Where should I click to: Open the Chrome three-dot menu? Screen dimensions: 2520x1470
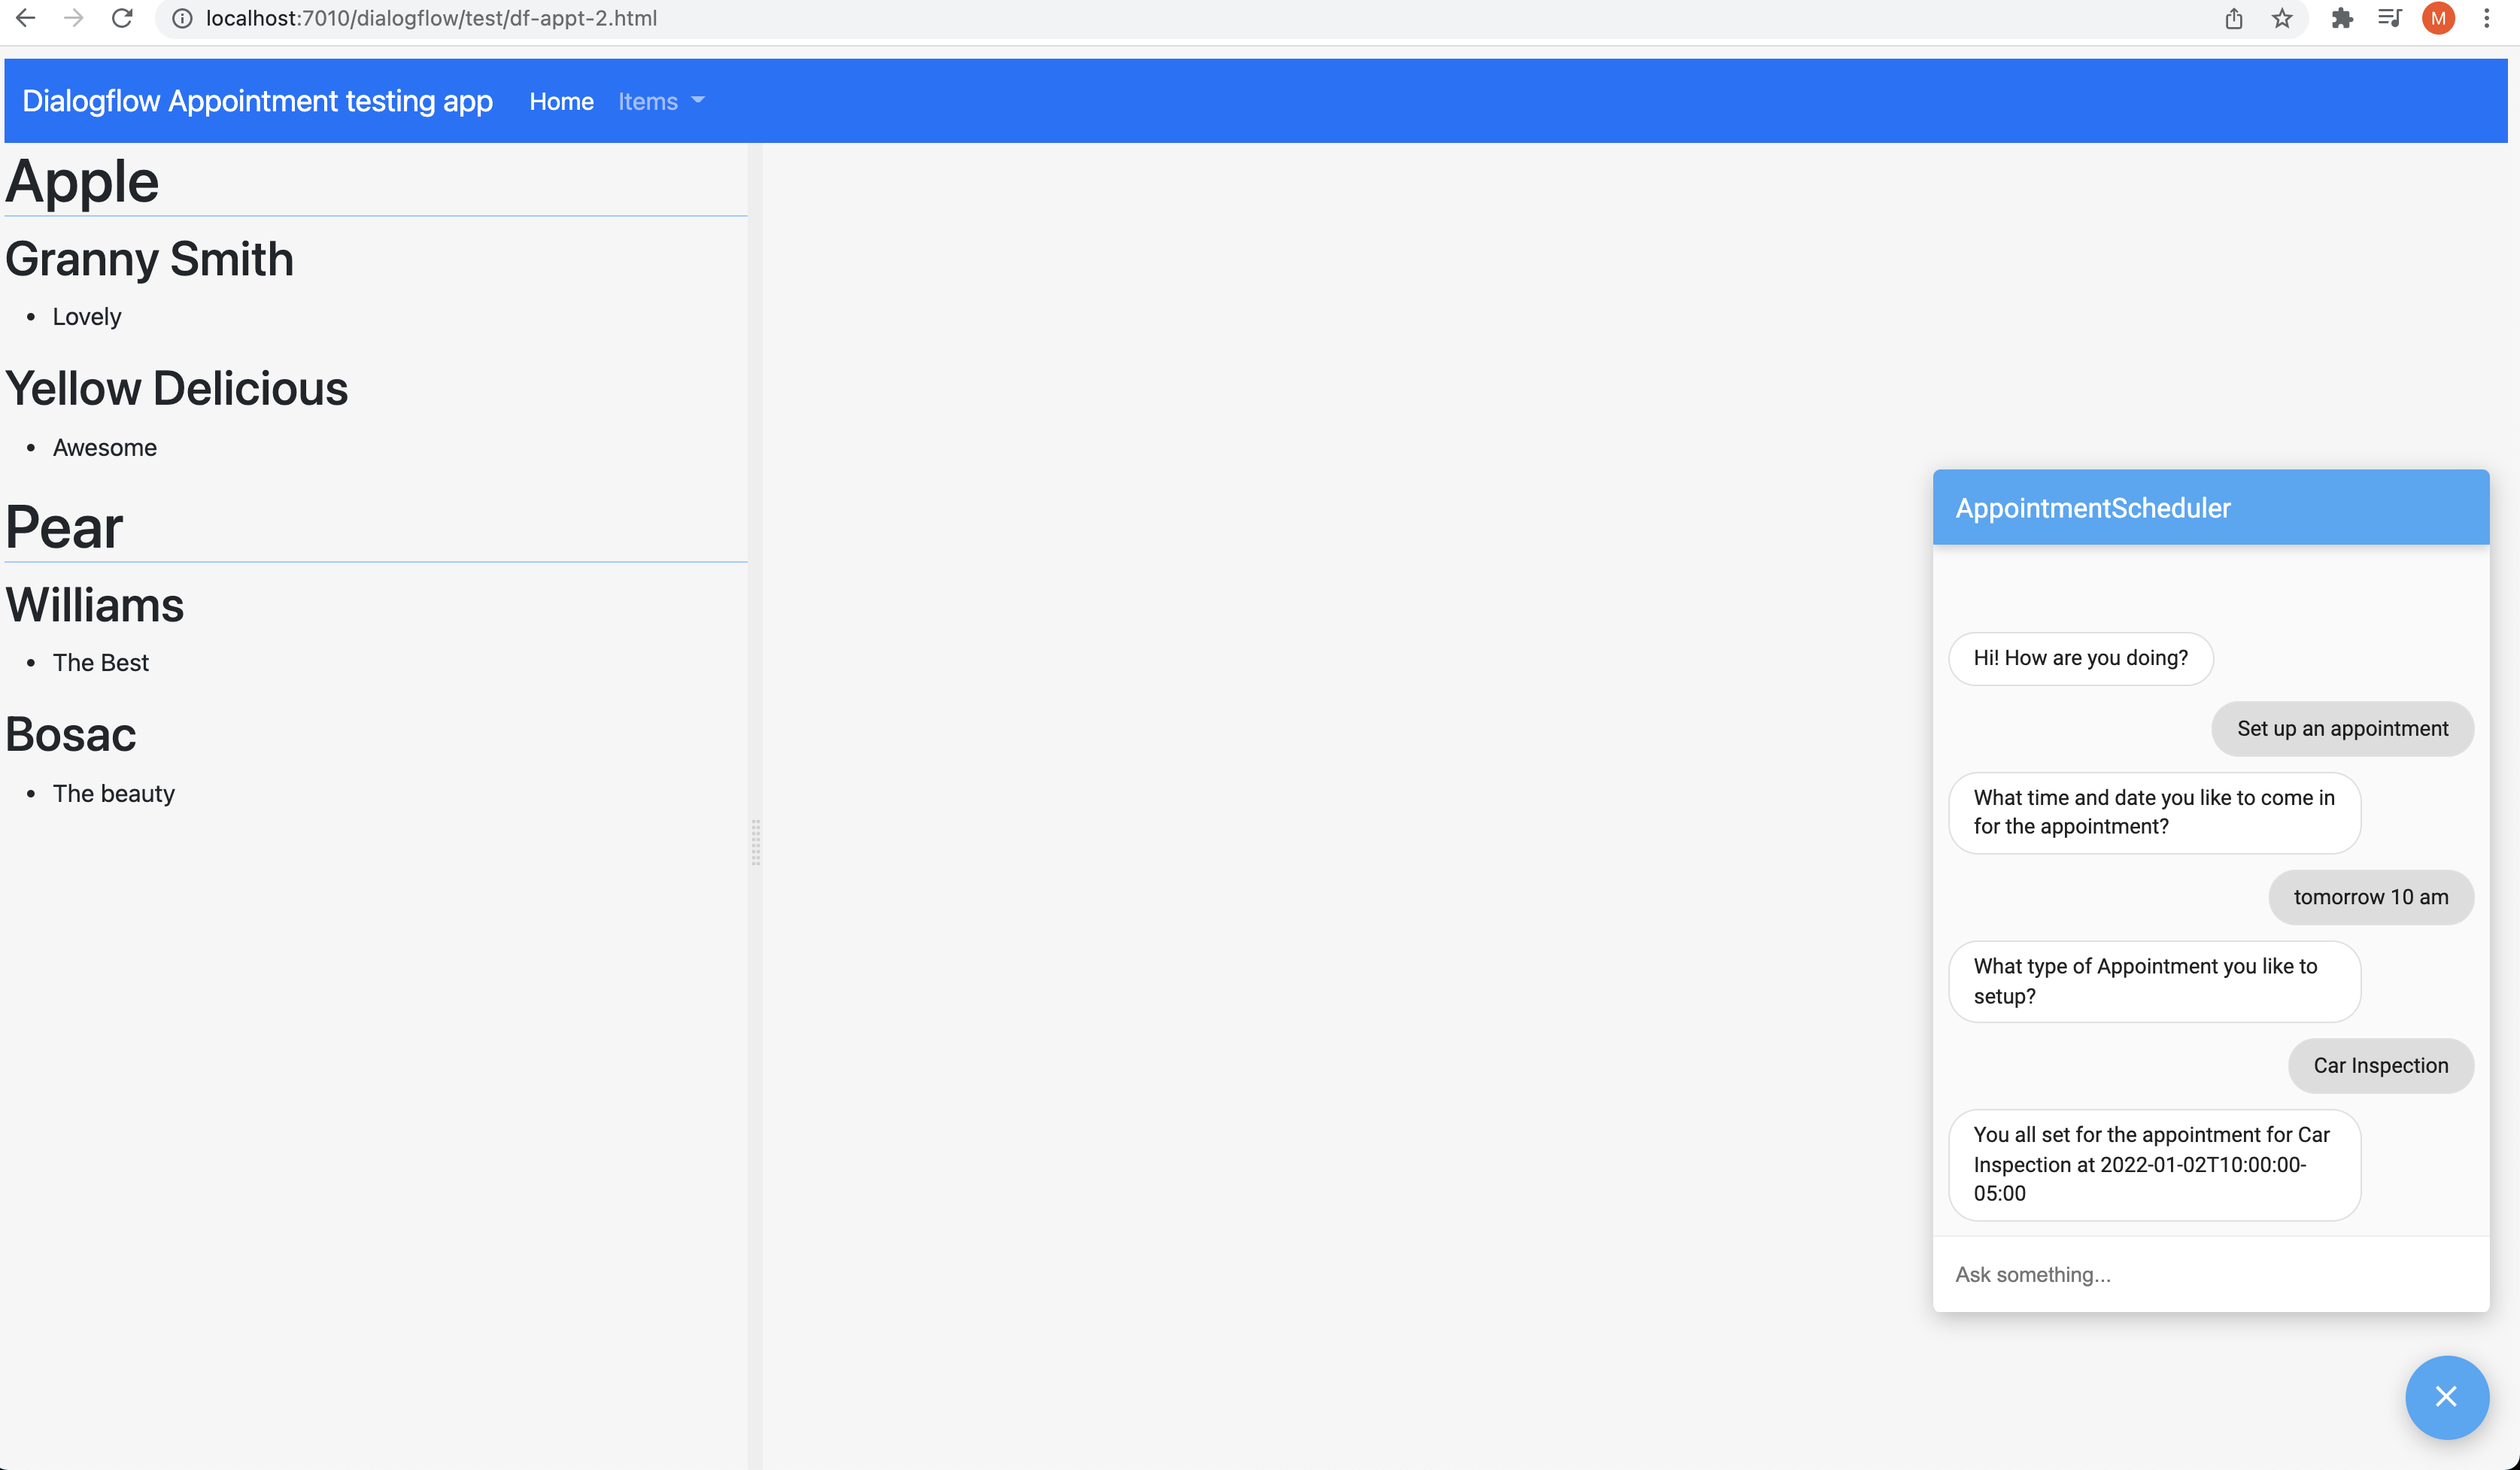pyautogui.click(x=2487, y=18)
